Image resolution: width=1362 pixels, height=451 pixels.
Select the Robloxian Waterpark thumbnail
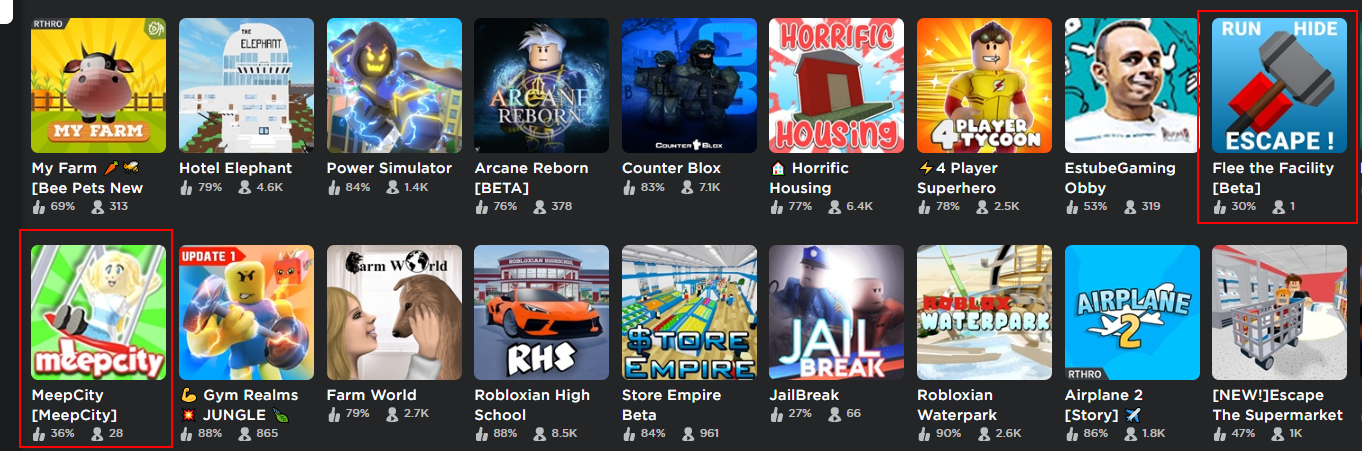coord(984,313)
